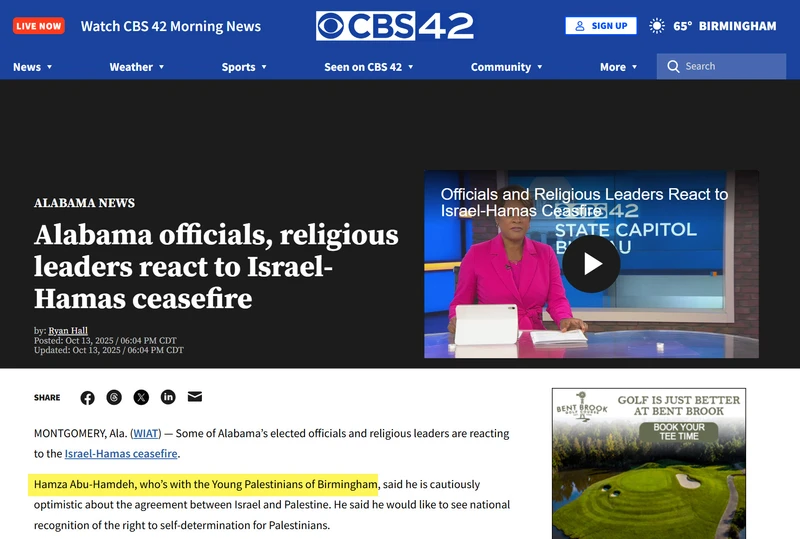This screenshot has width=800, height=539.
Task: Expand the News dropdown menu
Action: (33, 67)
